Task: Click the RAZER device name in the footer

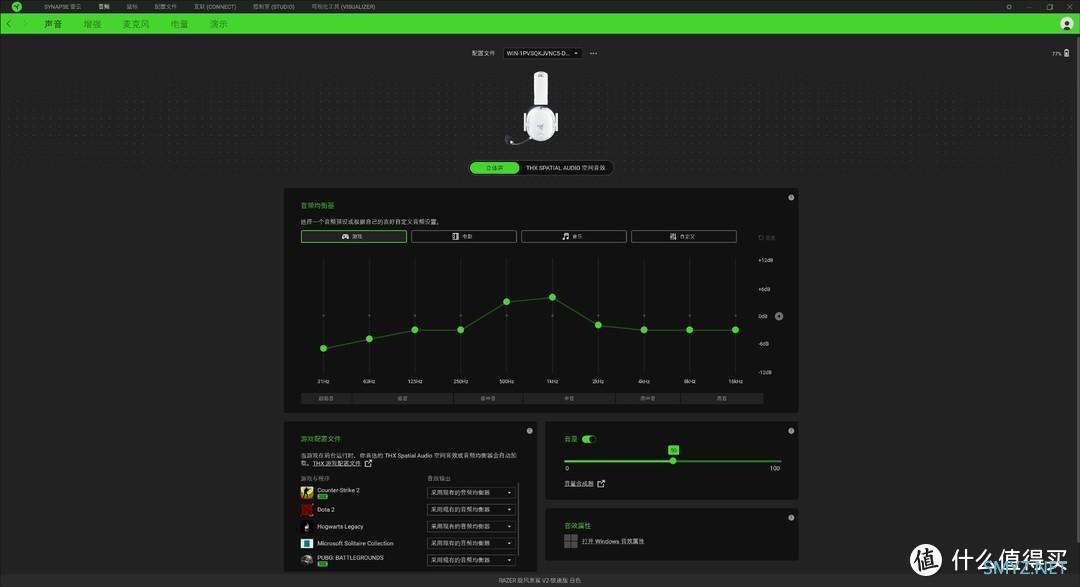Action: pyautogui.click(x=540, y=581)
